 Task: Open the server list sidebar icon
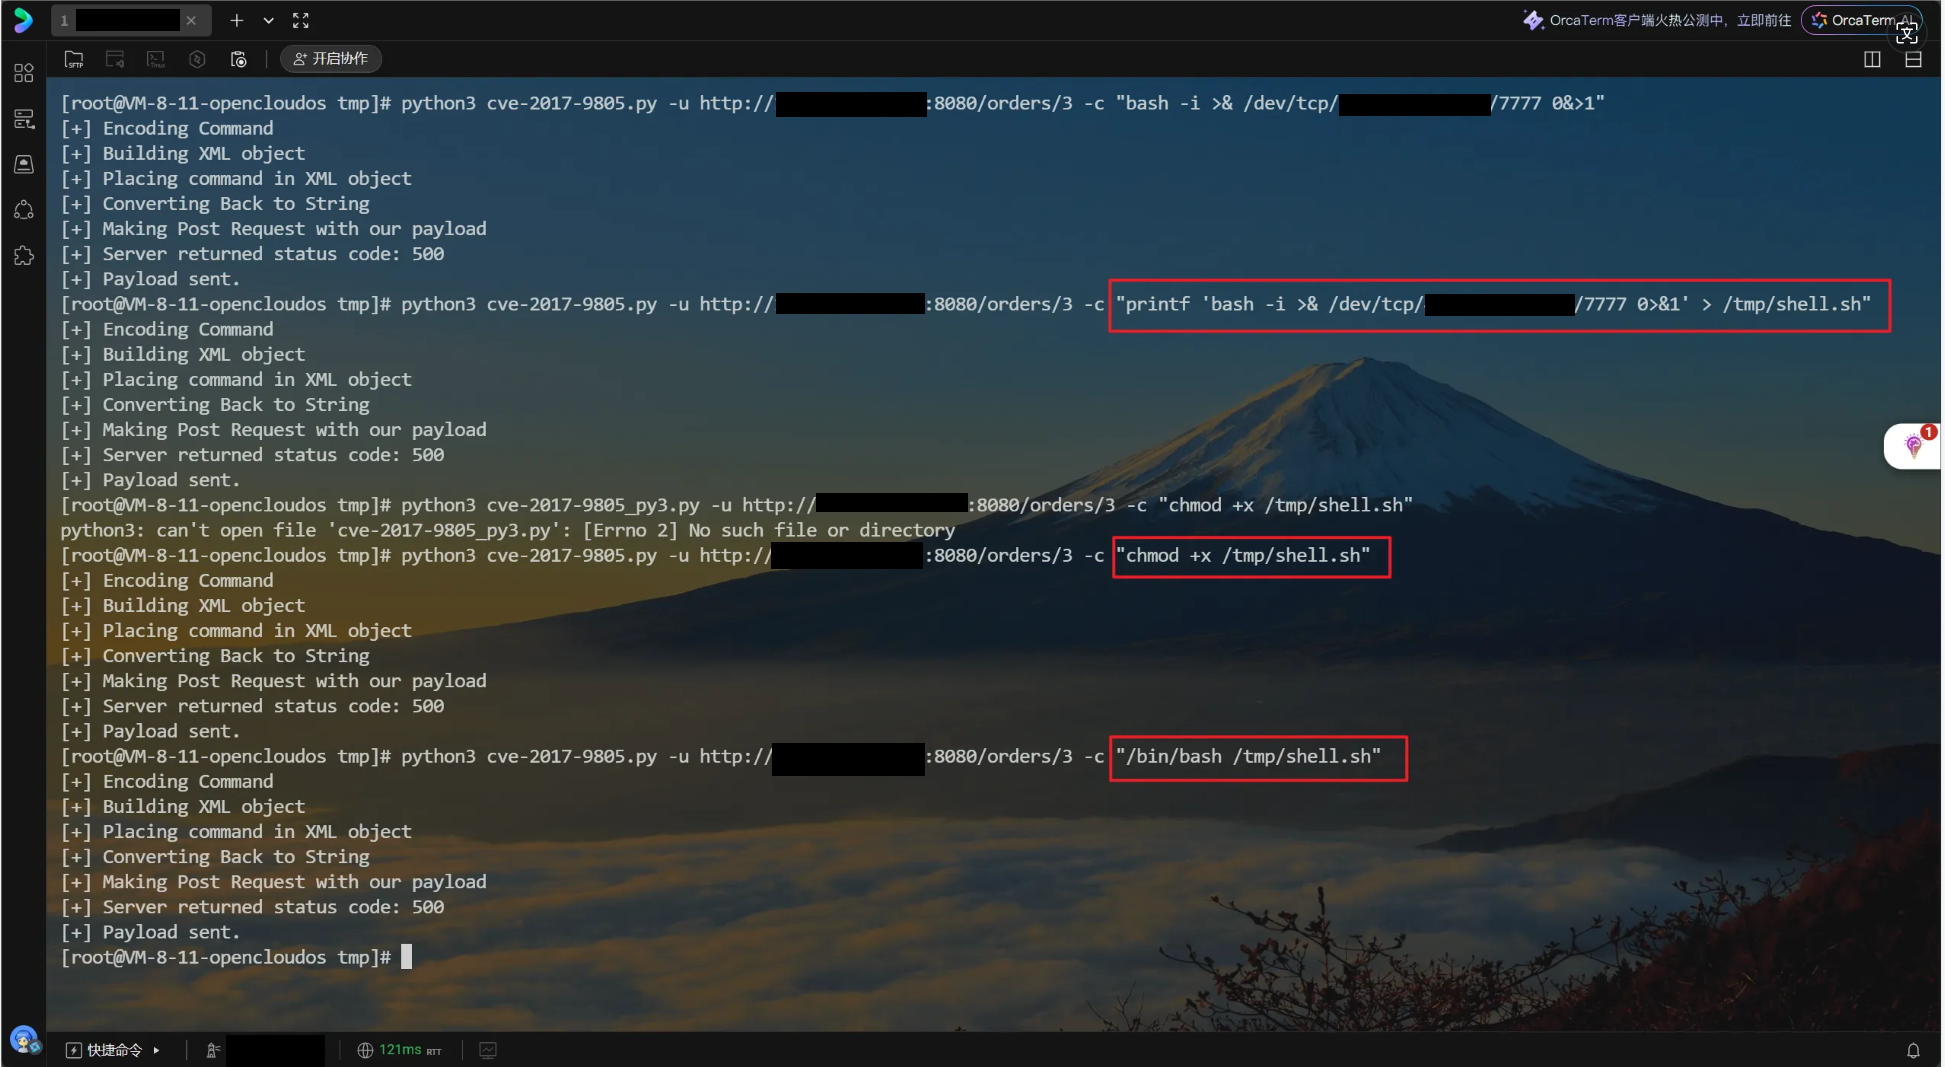tap(24, 119)
